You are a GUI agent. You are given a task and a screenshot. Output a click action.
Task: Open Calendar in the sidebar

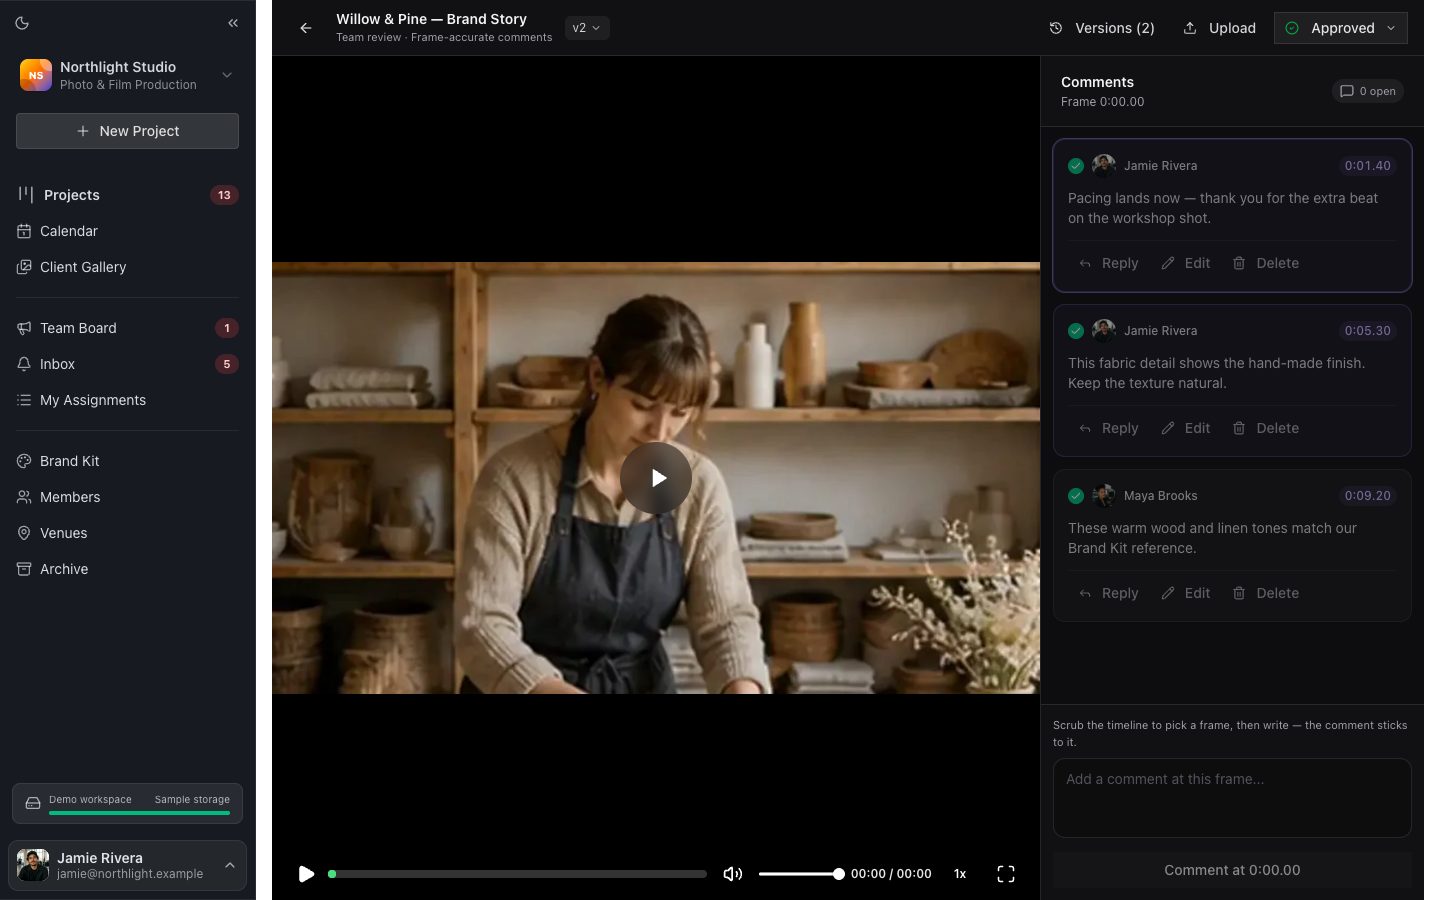(127, 231)
